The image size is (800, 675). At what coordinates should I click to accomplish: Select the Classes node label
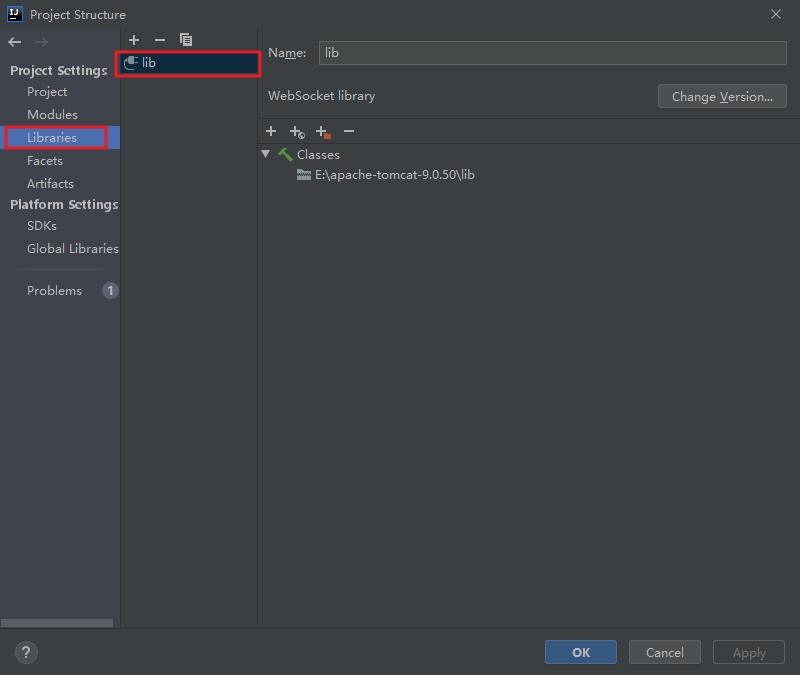[318, 155]
